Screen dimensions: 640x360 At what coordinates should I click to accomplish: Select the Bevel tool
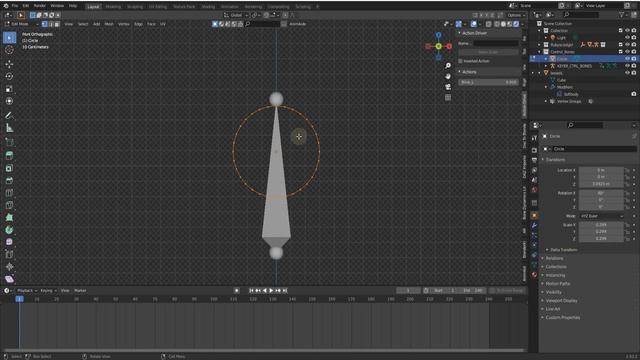pyautogui.click(x=9, y=180)
